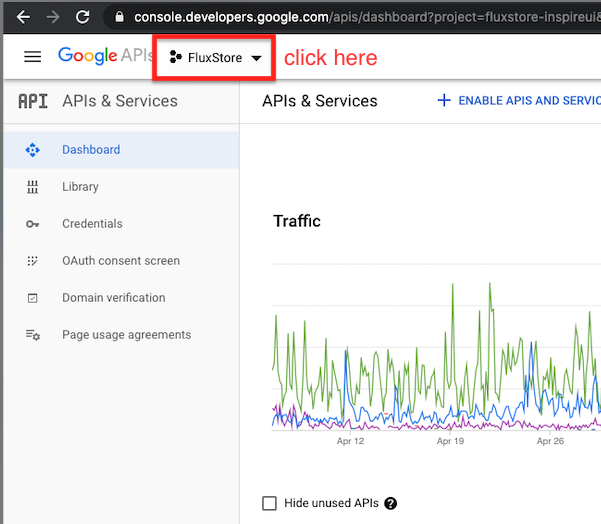
Task: Click the Library grid icon
Action: [x=33, y=187]
